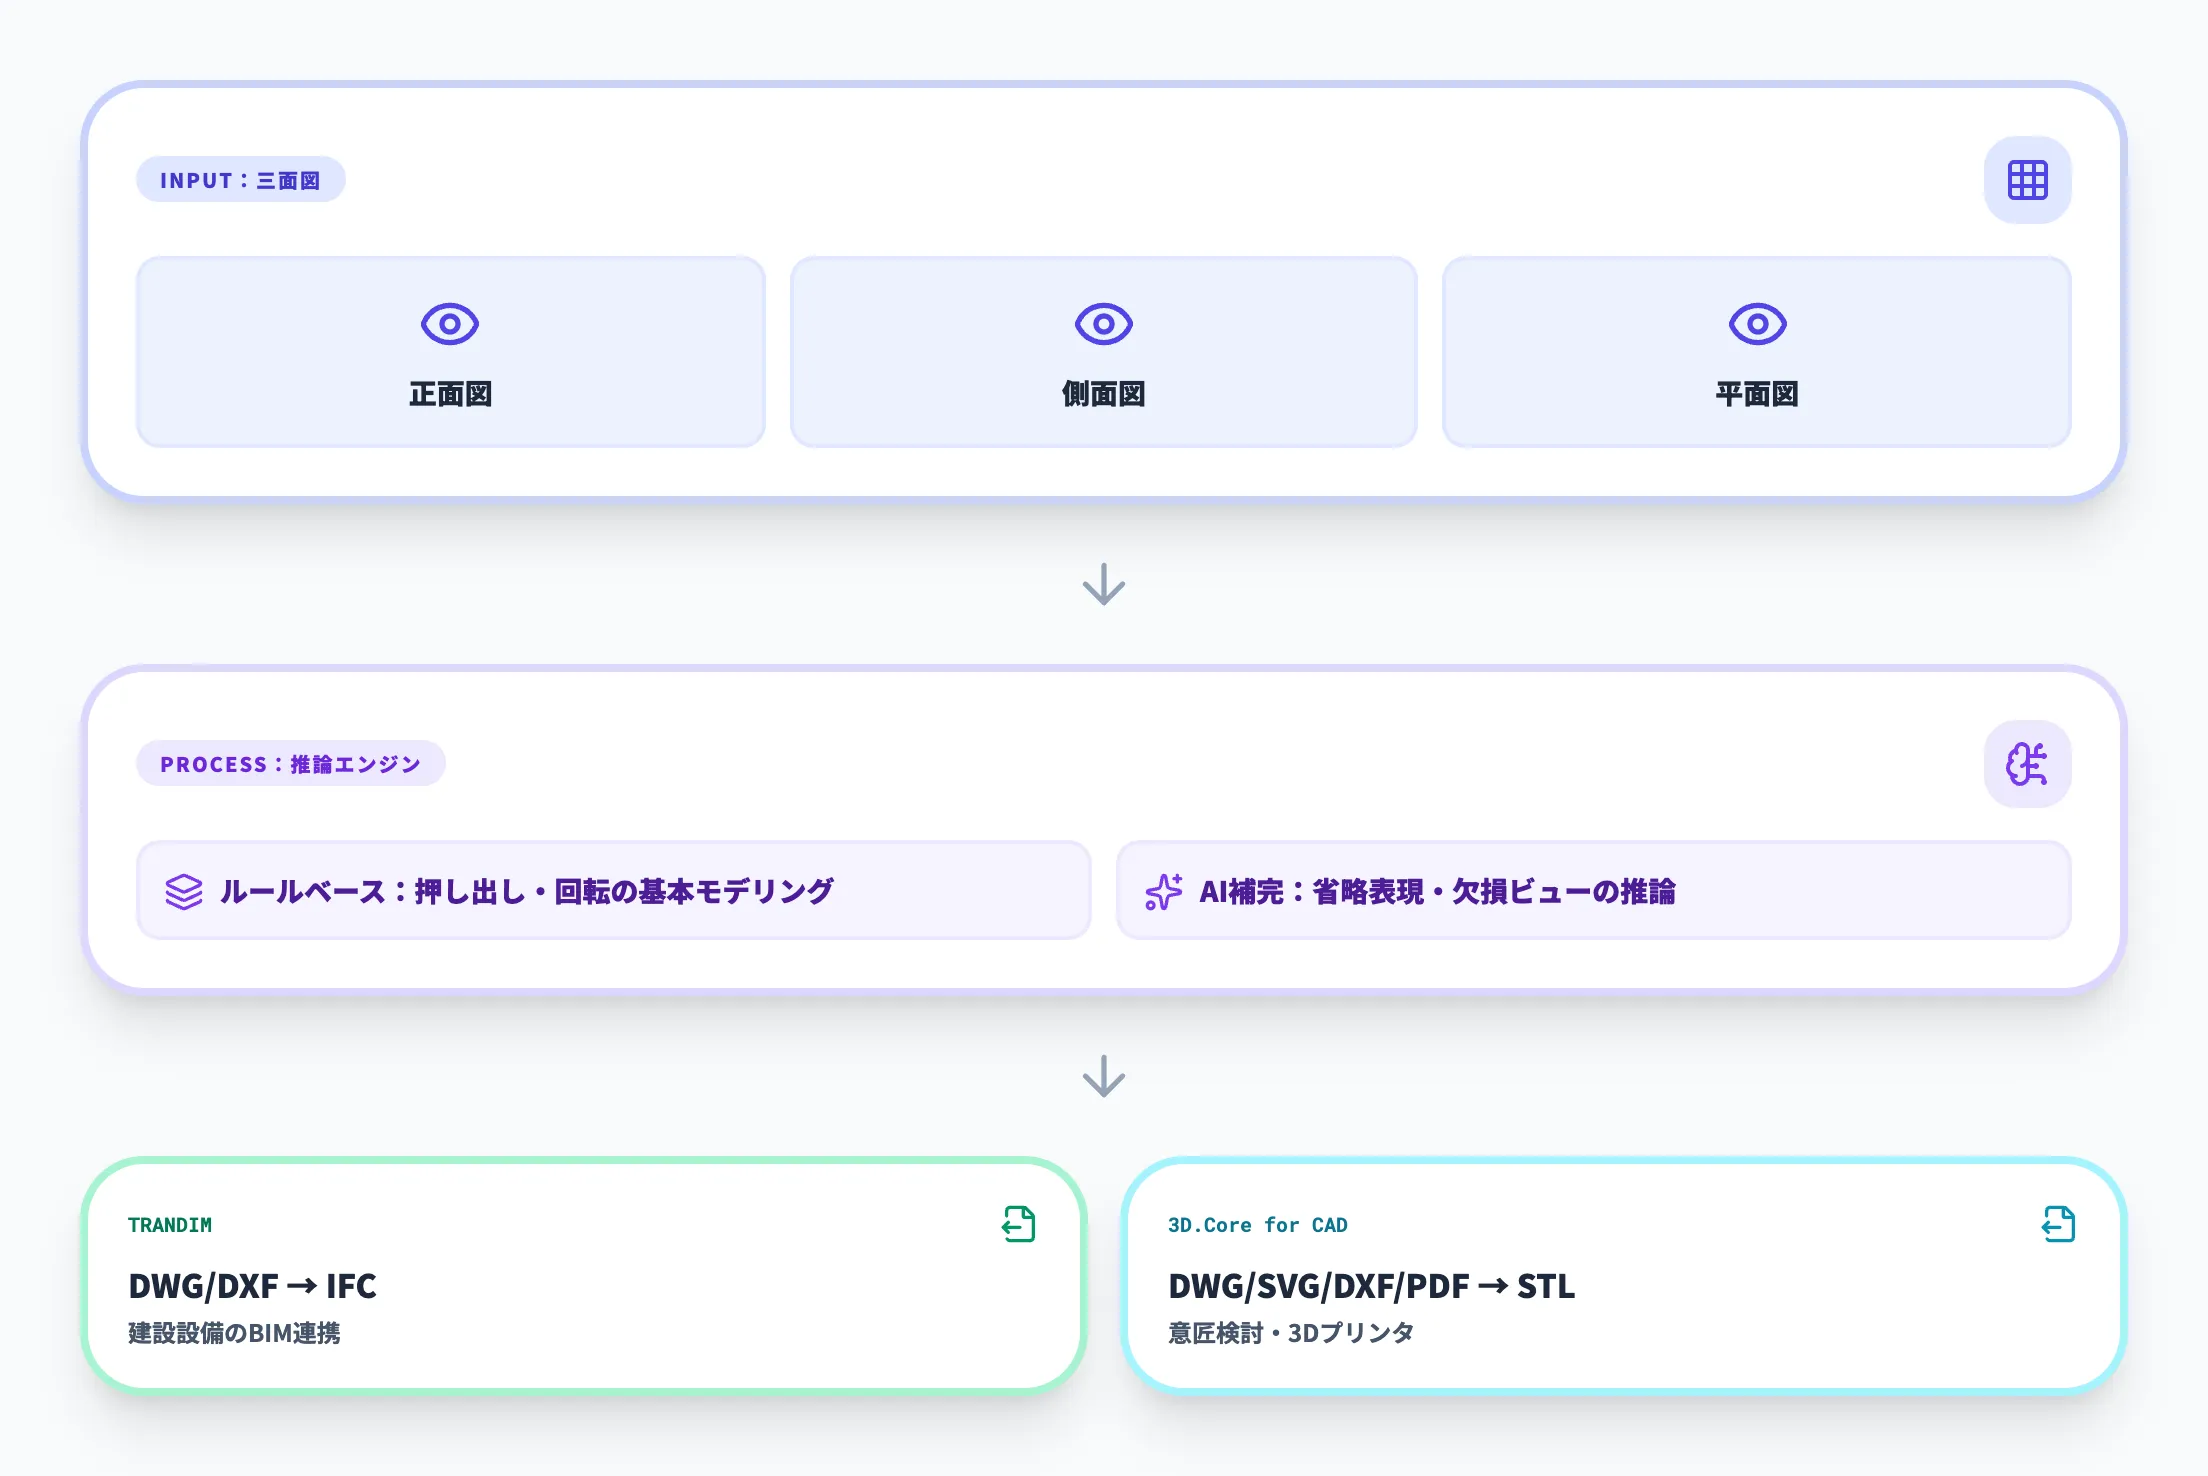The image size is (2208, 1476).
Task: Open the INPUT：三面図 section header badge
Action: coord(240,180)
